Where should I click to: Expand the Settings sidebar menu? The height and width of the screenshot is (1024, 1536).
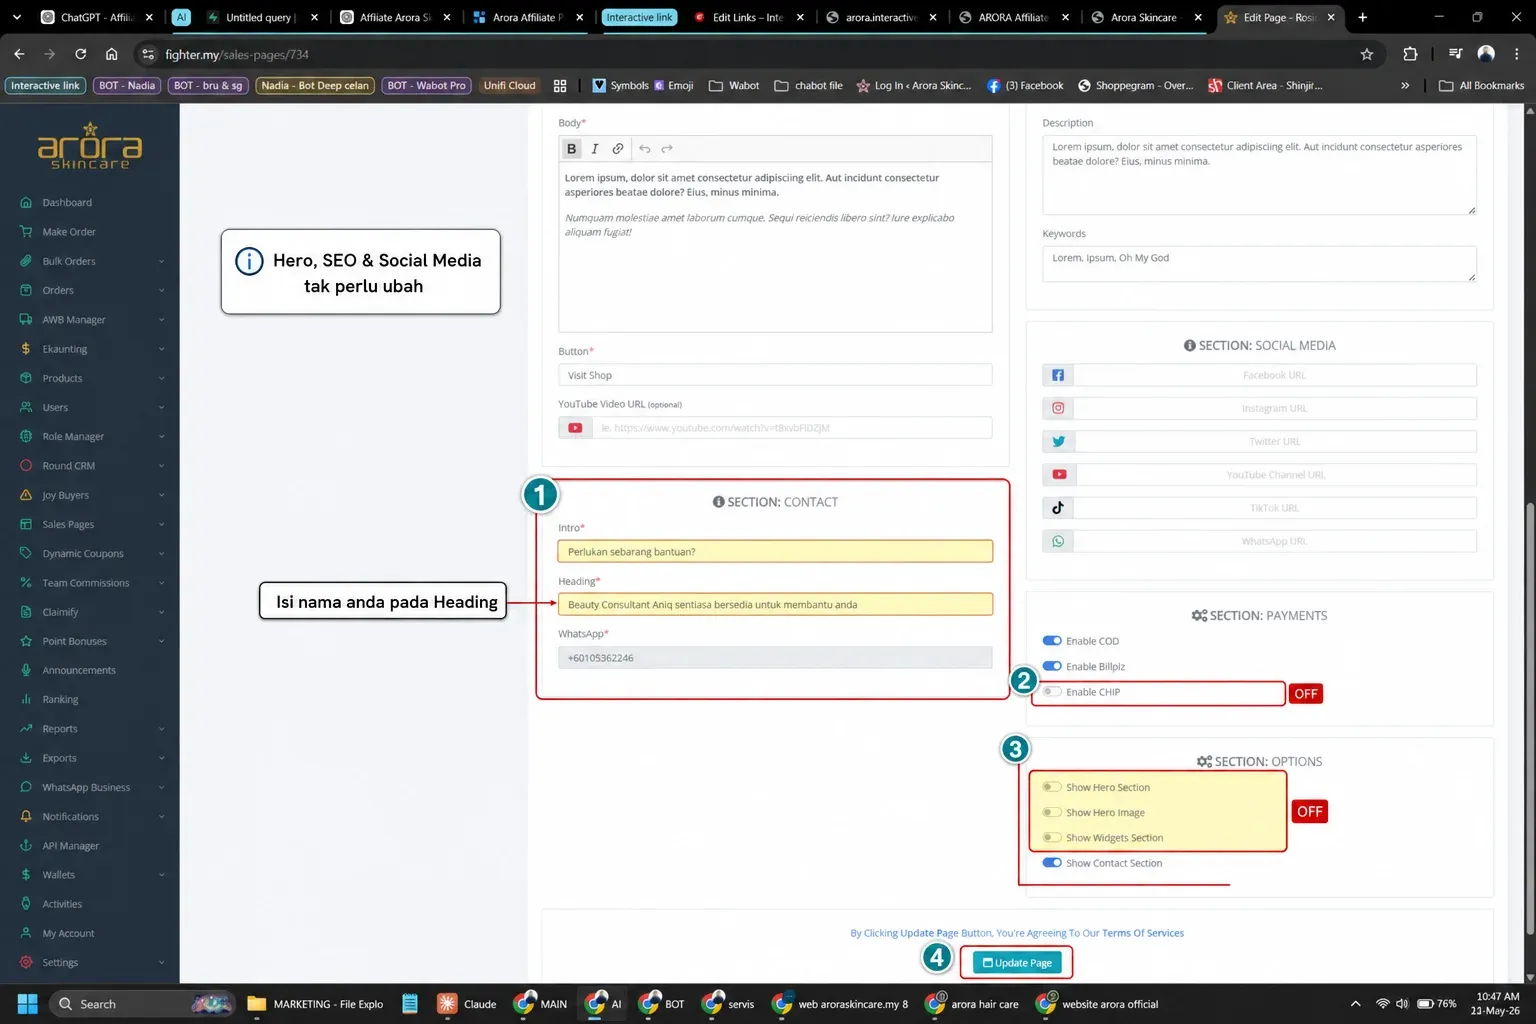(x=90, y=962)
